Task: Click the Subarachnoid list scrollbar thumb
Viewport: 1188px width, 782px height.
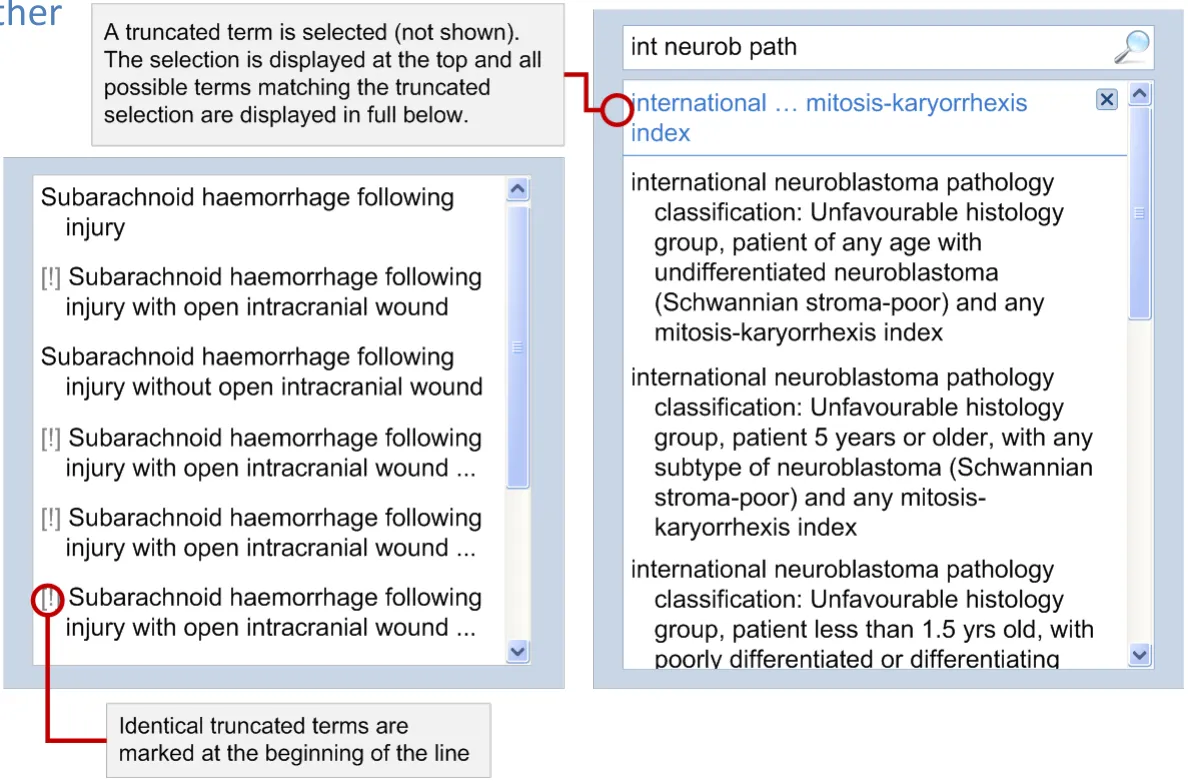Action: (517, 345)
